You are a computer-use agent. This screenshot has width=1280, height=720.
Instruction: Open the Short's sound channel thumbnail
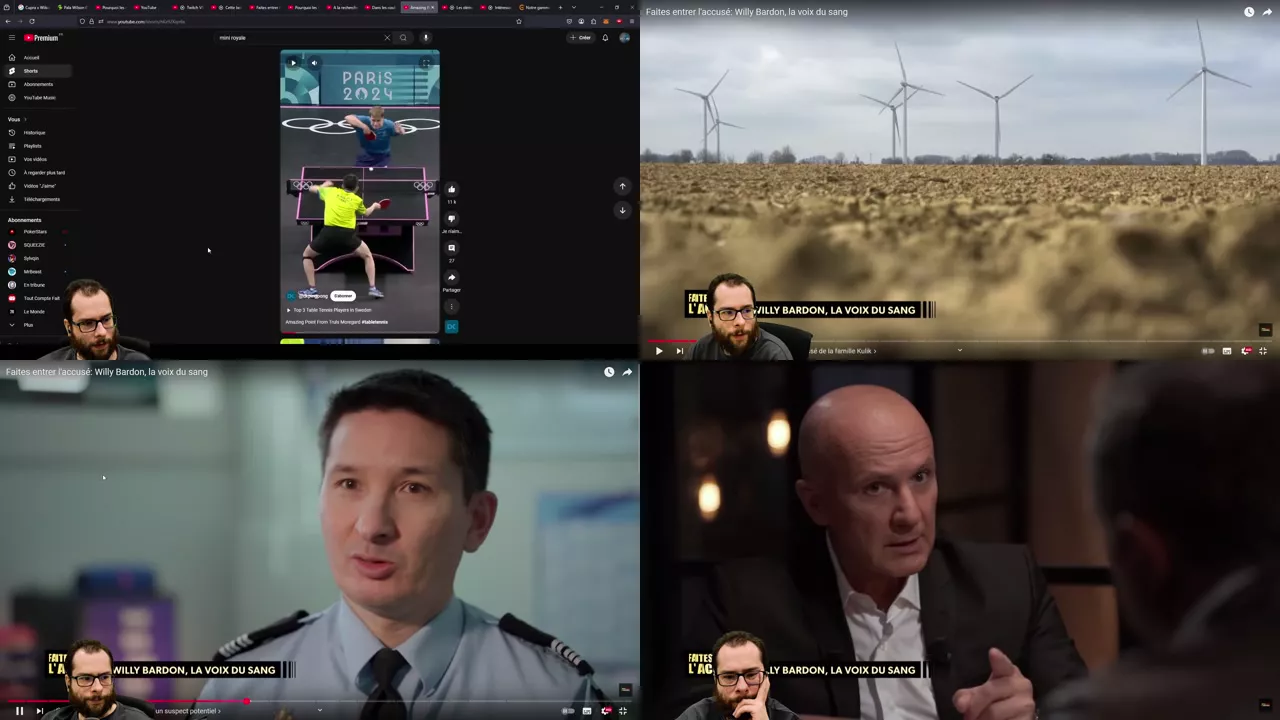(452, 326)
